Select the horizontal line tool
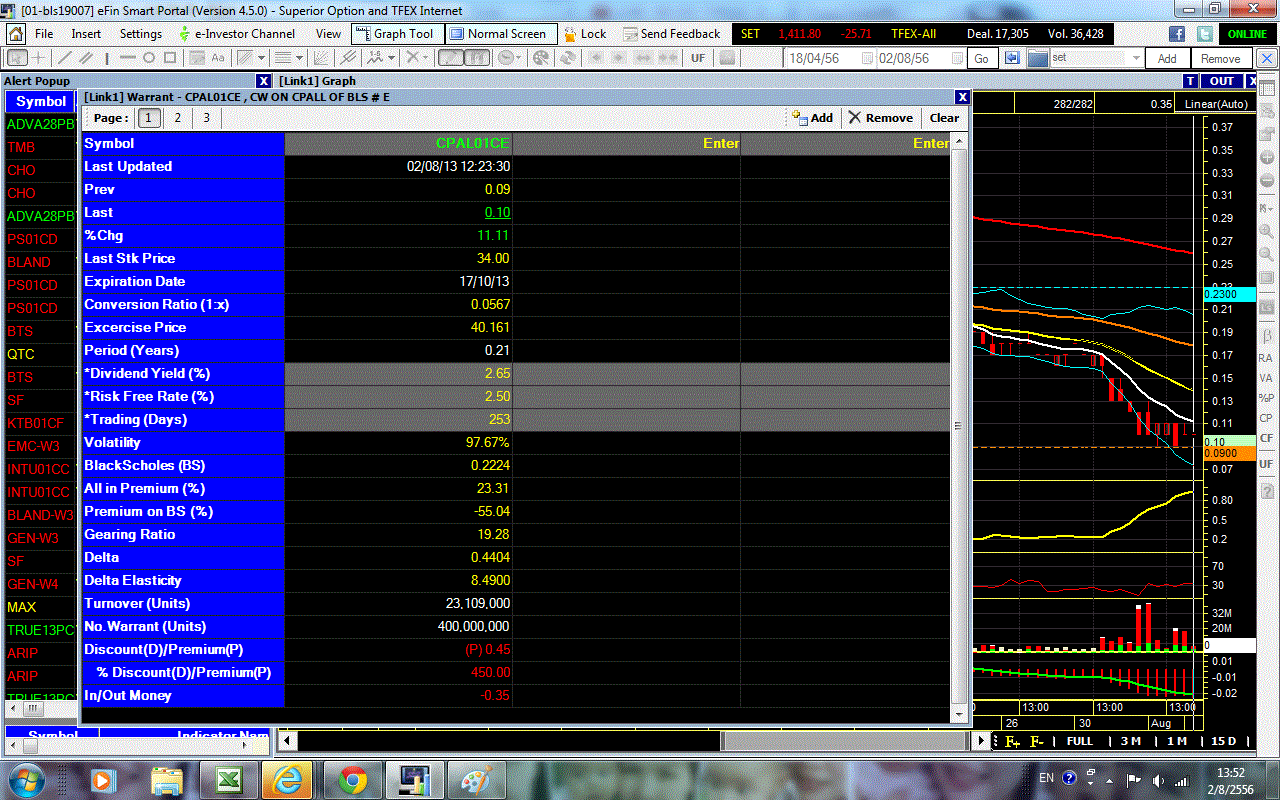 point(129,58)
